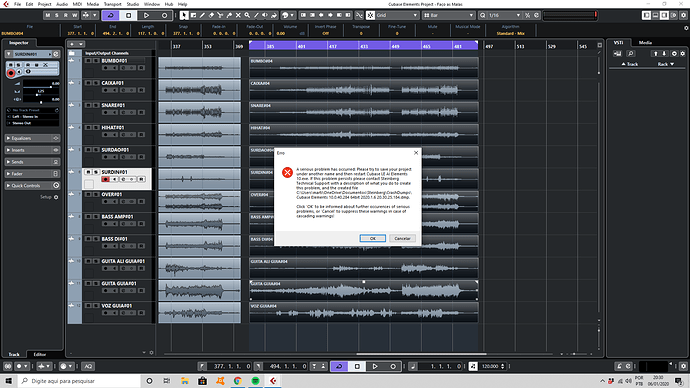Toggle Cycle in top toolbar
The image size is (690, 388).
[110, 15]
